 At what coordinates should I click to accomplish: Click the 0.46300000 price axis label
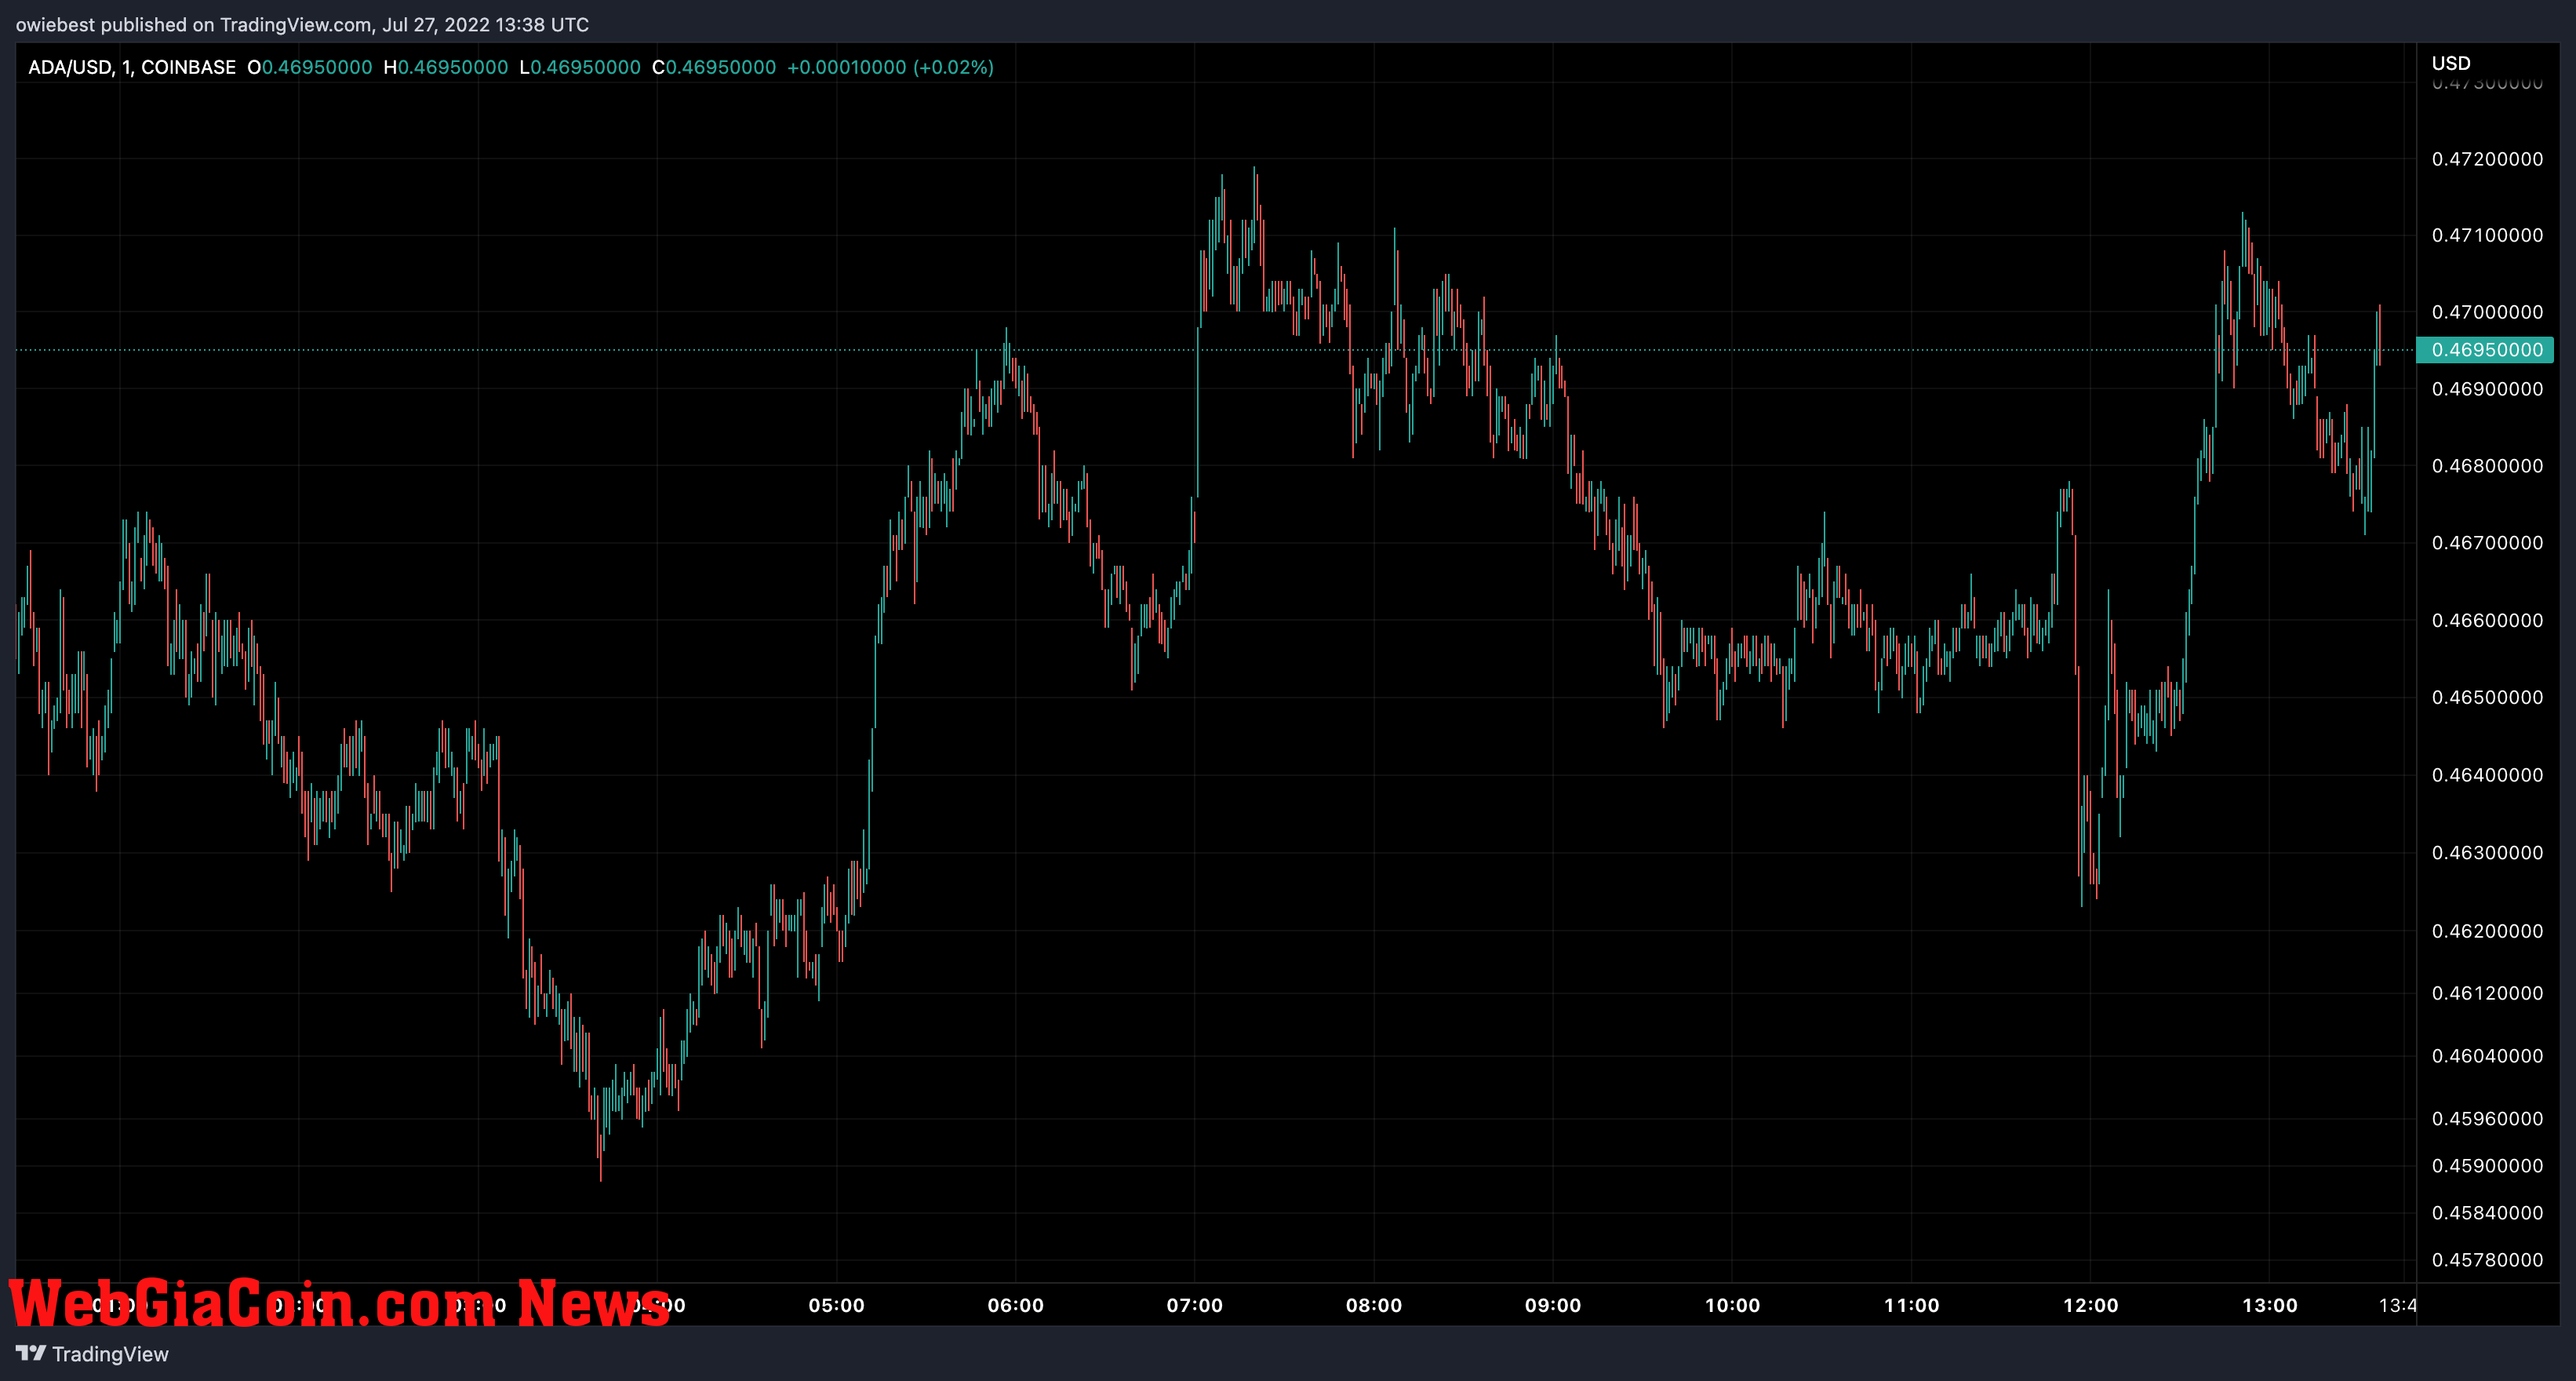tap(2487, 853)
